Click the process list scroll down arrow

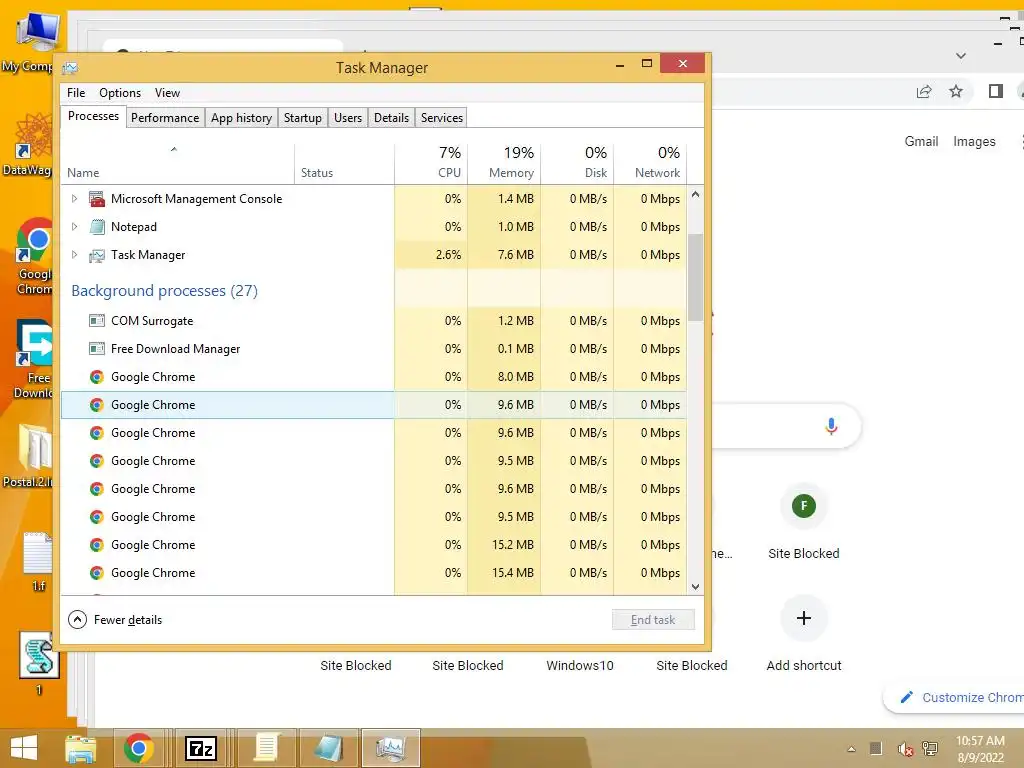click(696, 586)
